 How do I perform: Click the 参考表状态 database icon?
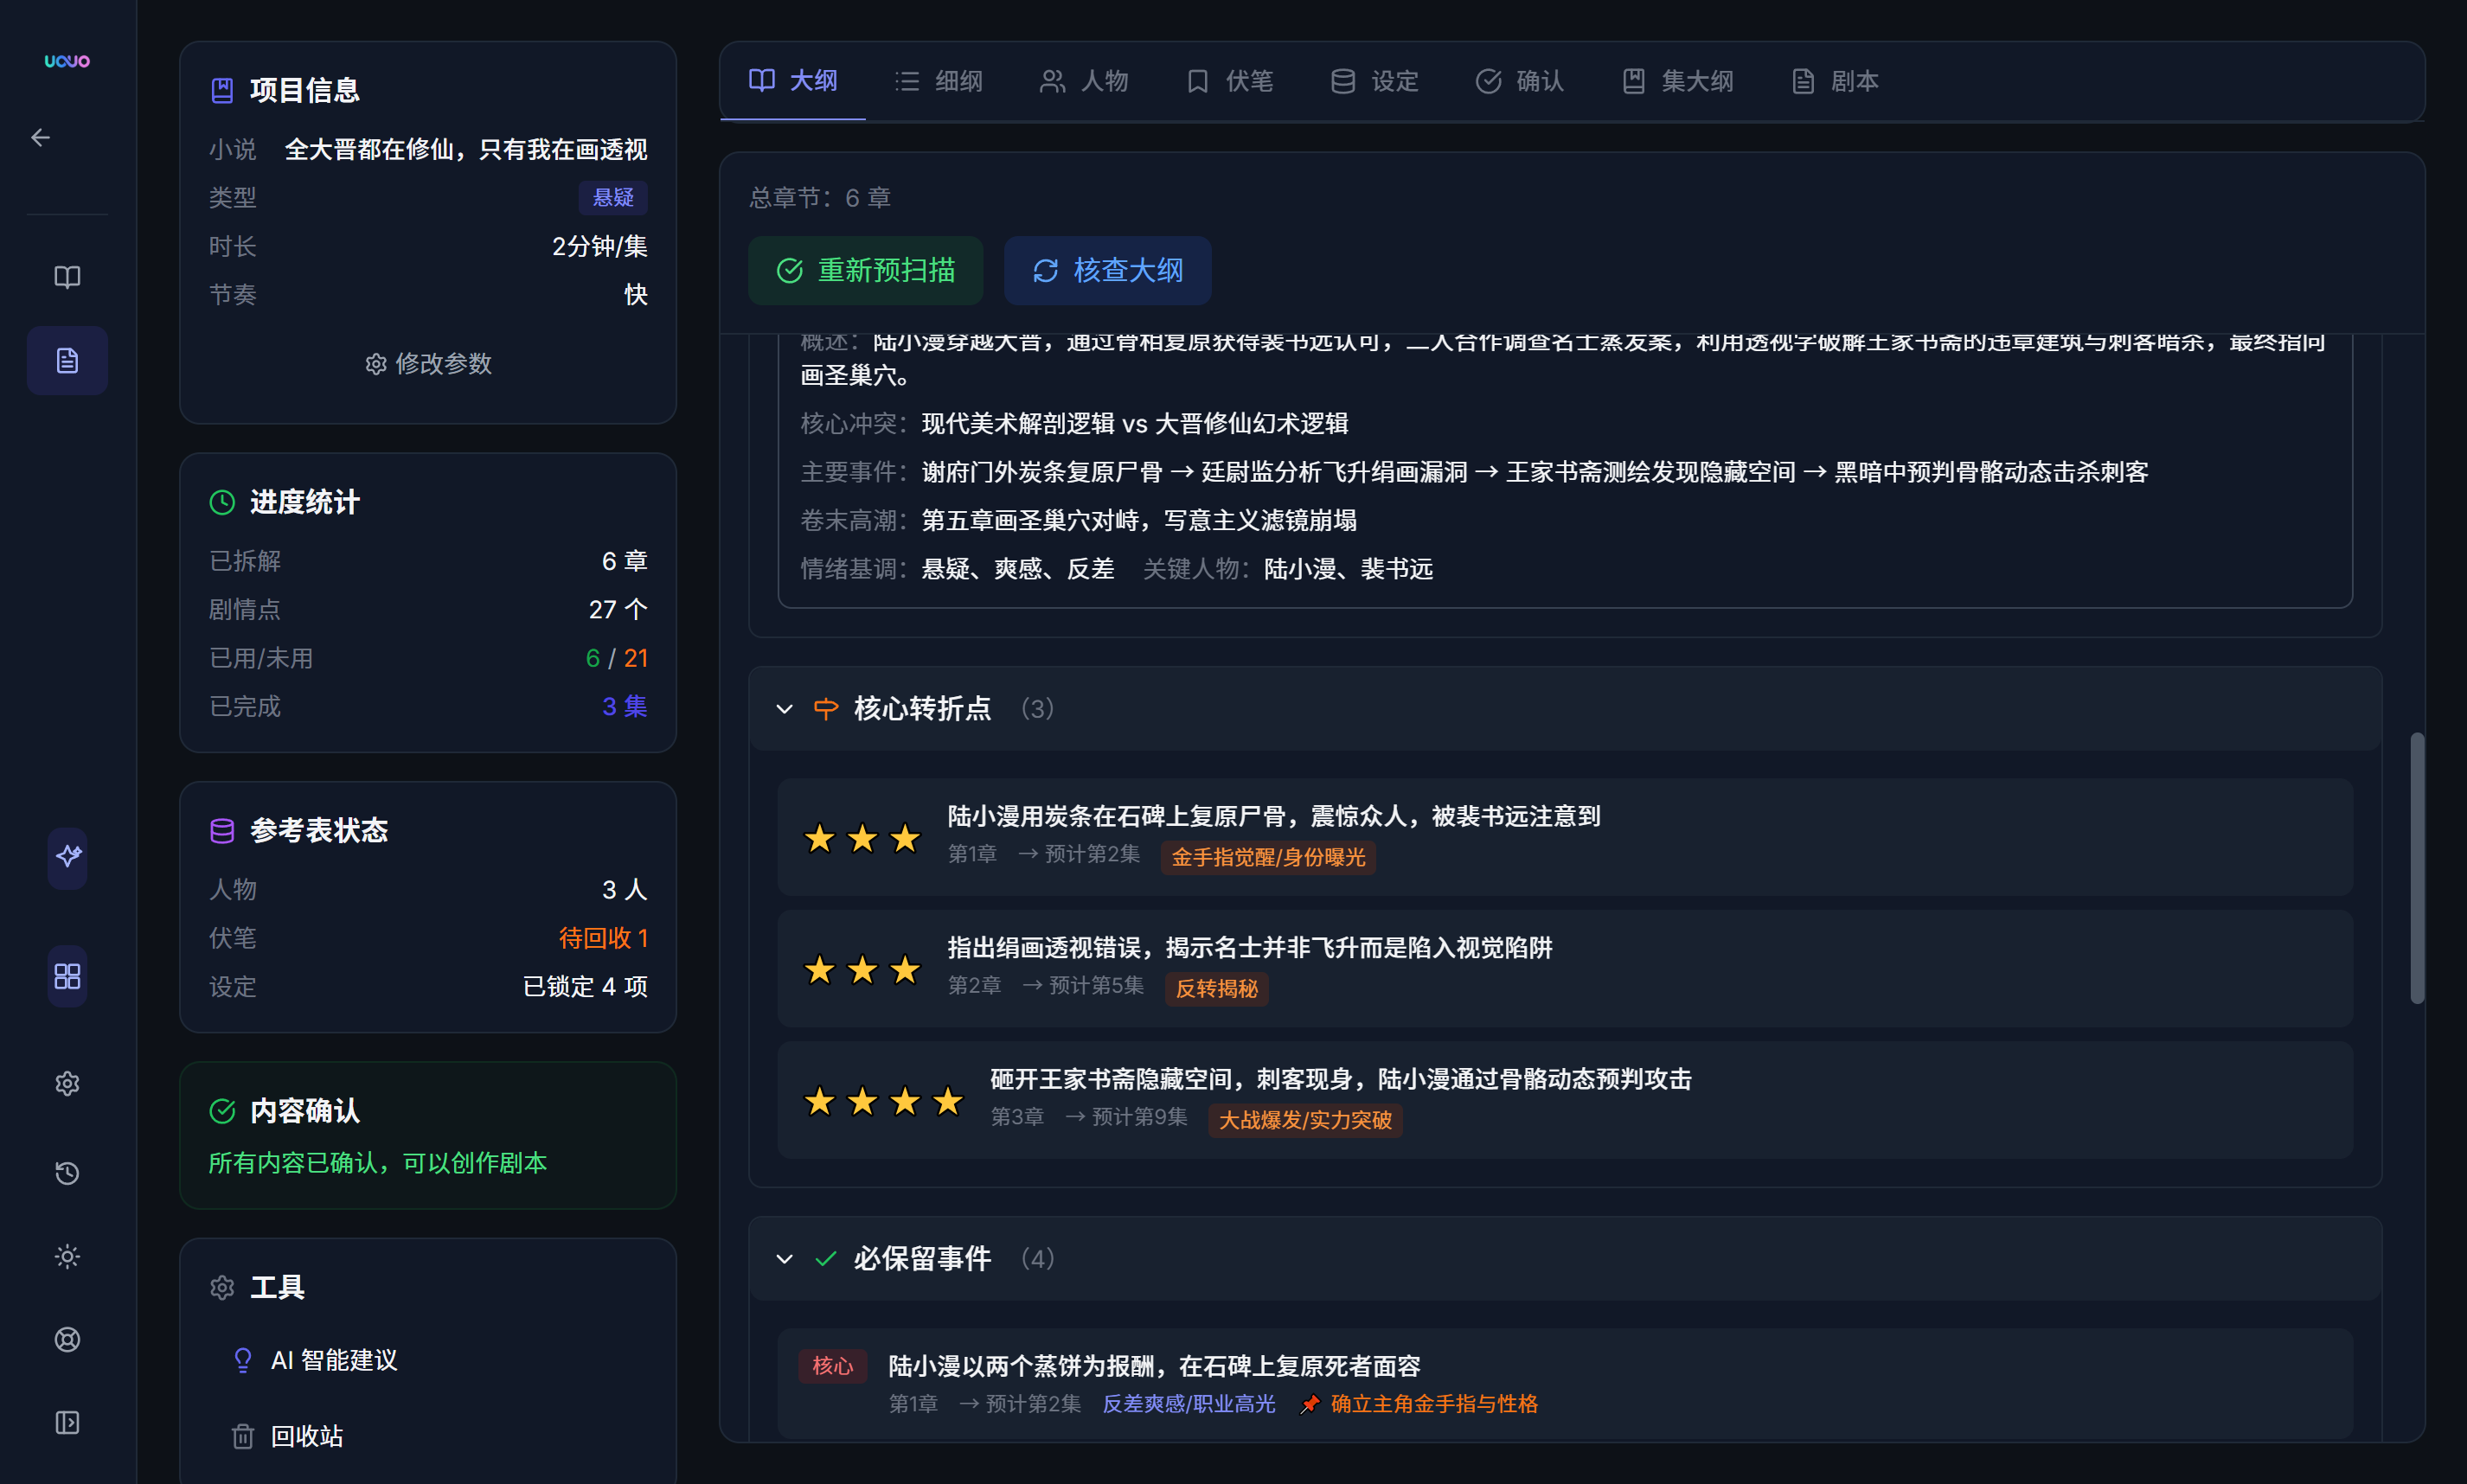pyautogui.click(x=222, y=830)
